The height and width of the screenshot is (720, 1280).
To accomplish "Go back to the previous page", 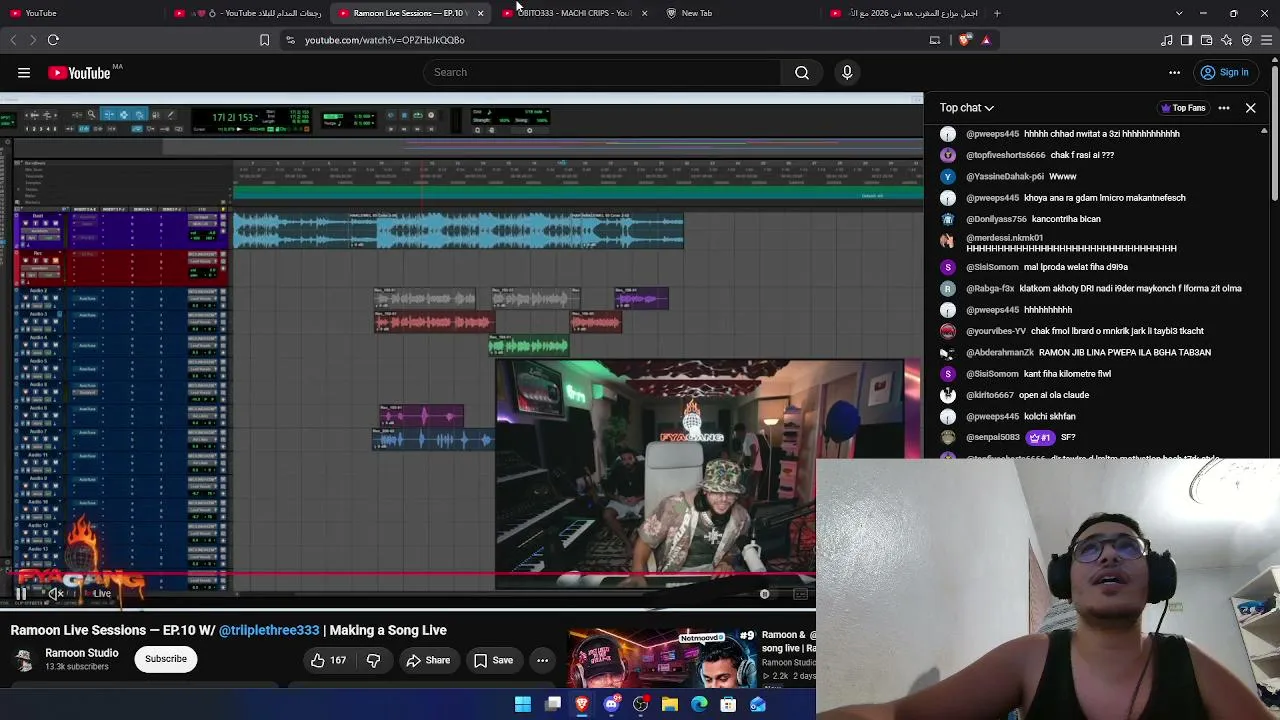I will [13, 40].
